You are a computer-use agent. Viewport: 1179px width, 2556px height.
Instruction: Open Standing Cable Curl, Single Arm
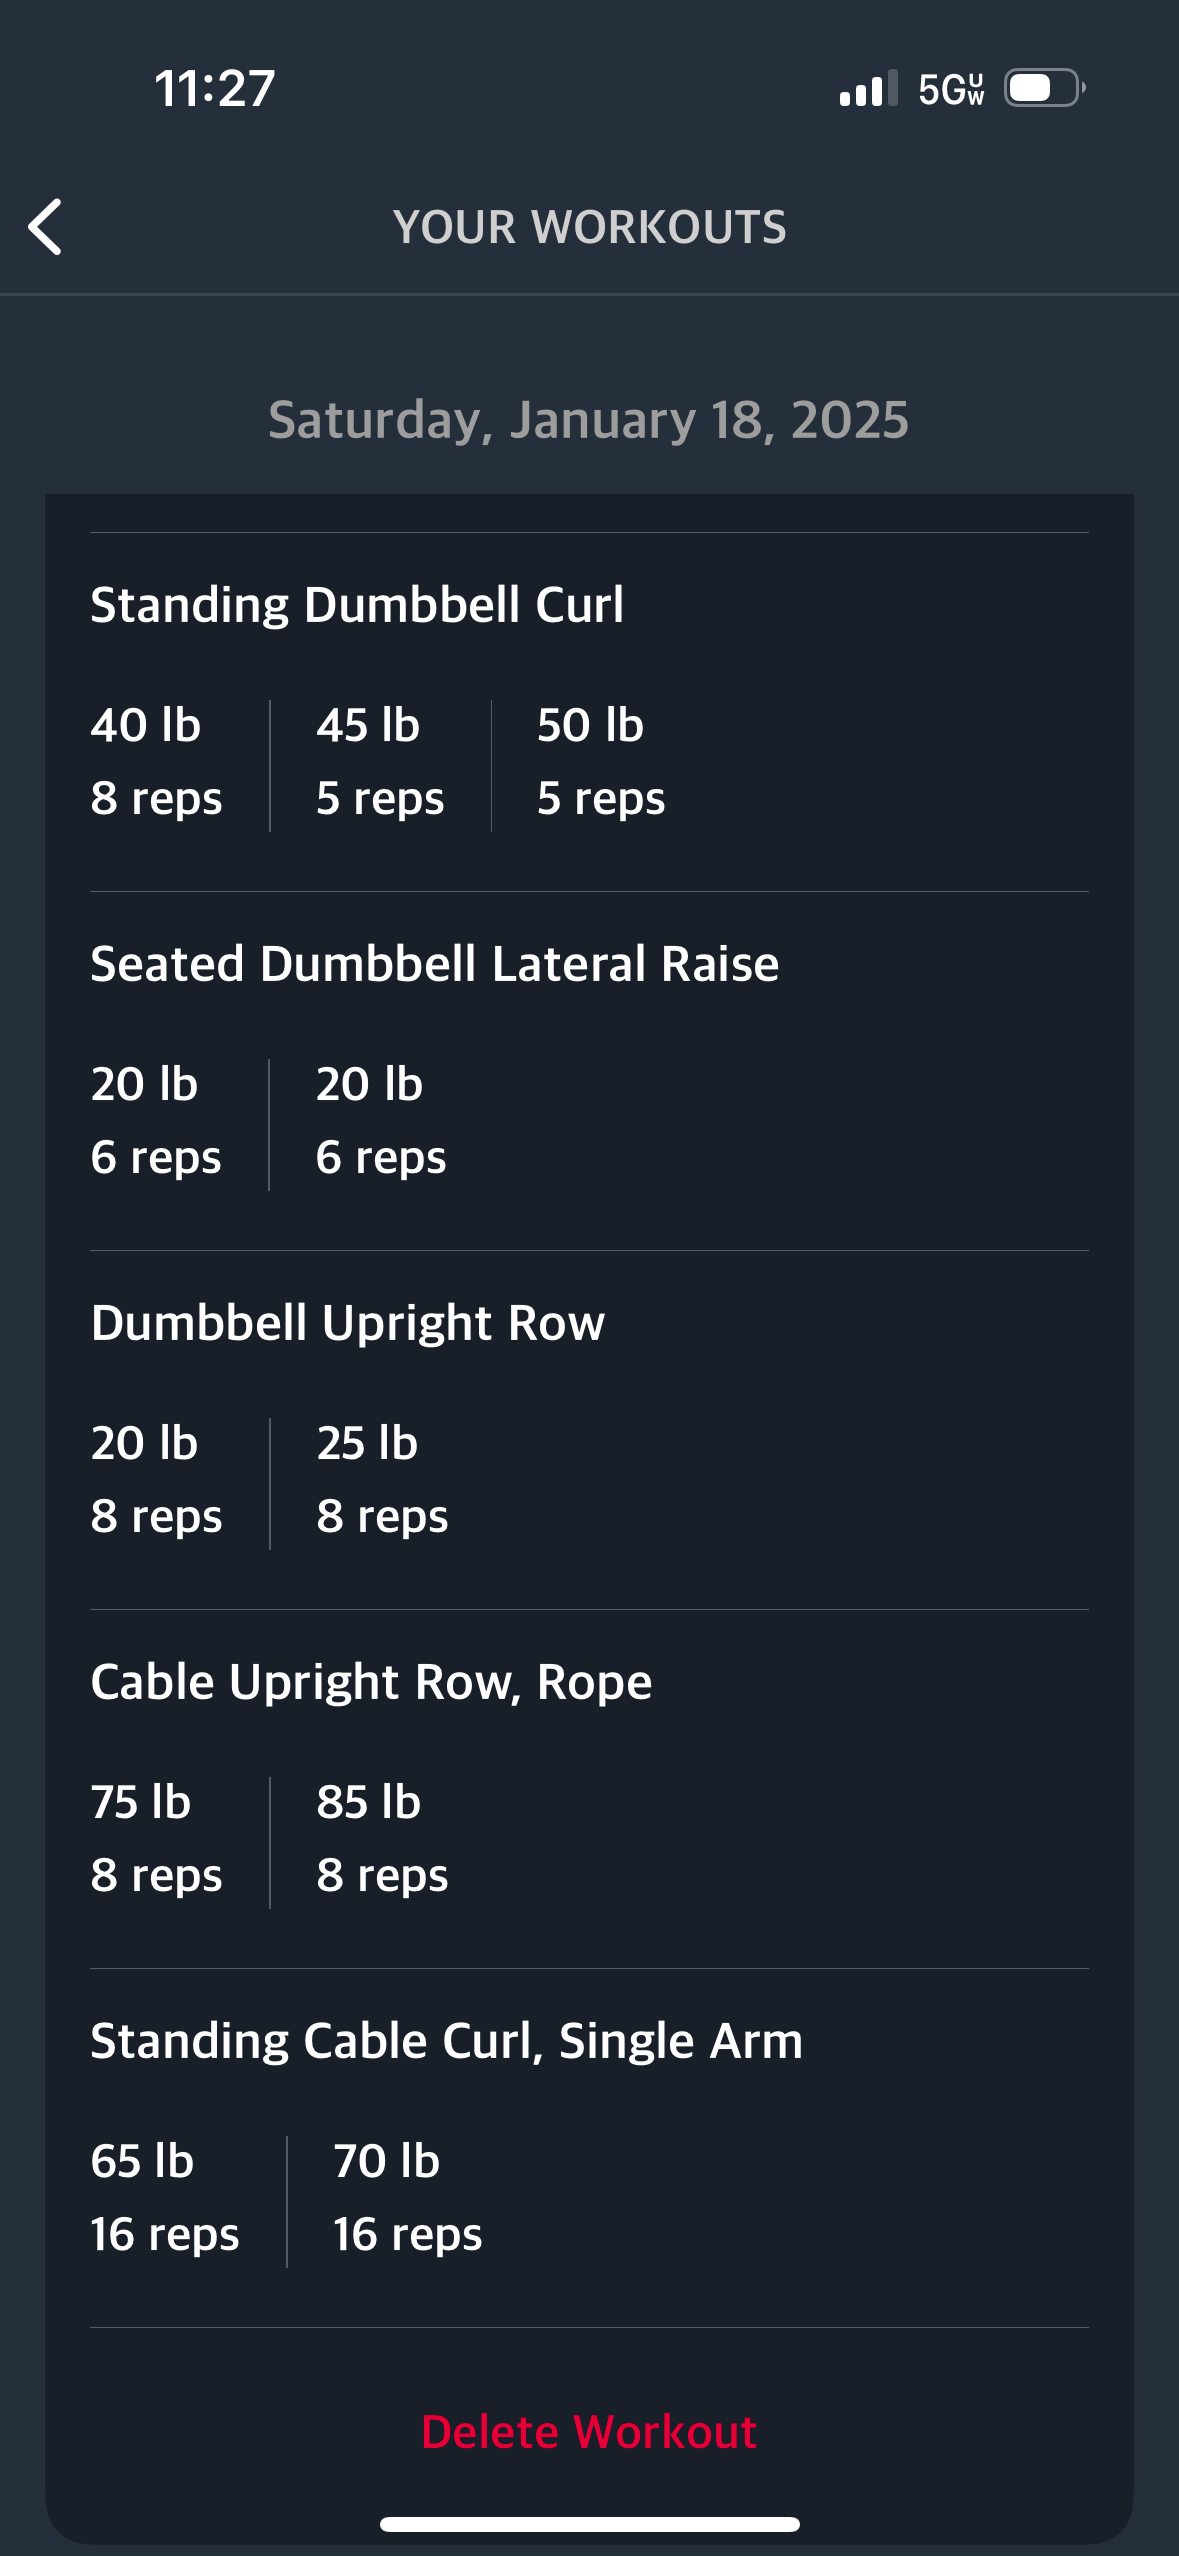447,2041
